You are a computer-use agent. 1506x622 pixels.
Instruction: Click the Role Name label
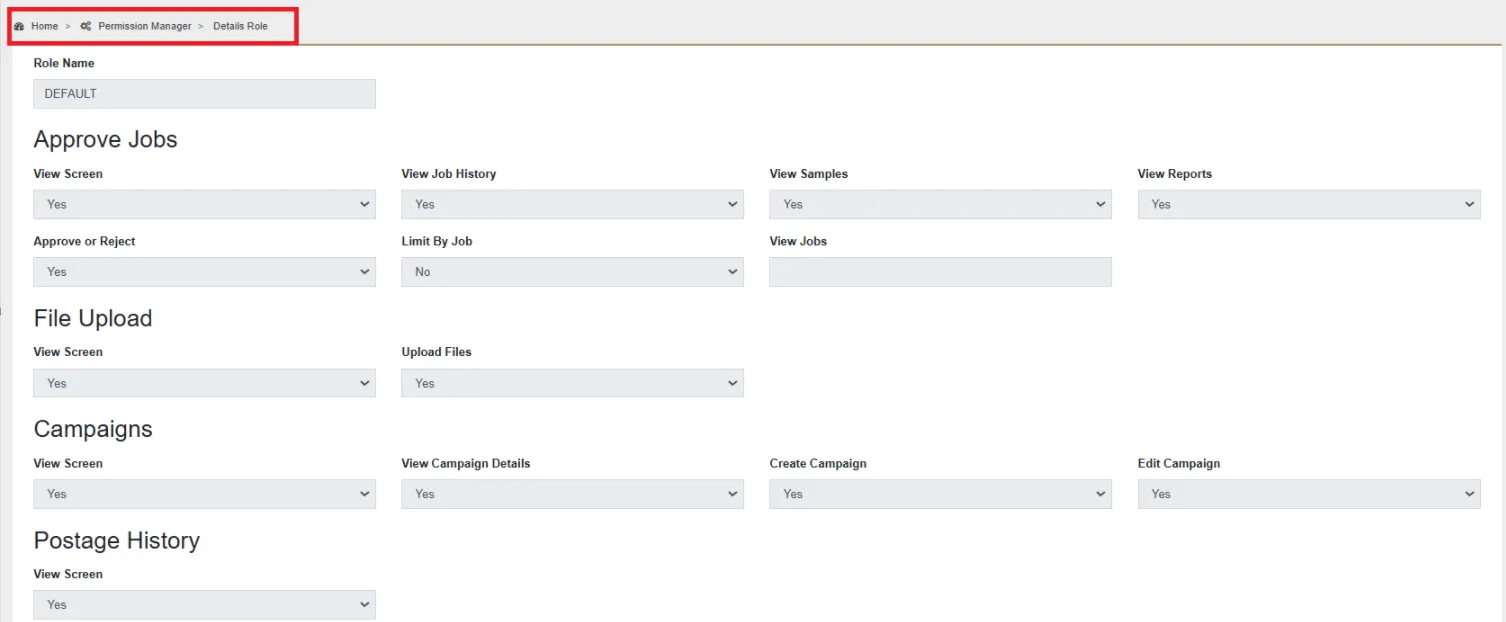64,63
